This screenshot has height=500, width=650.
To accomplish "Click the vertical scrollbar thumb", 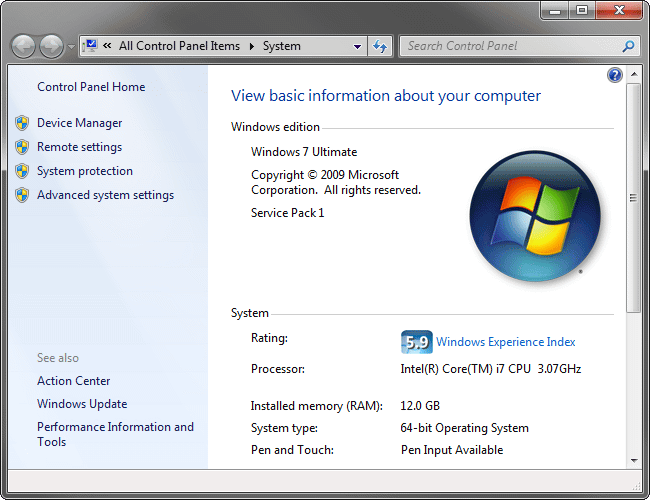I will pyautogui.click(x=633, y=198).
